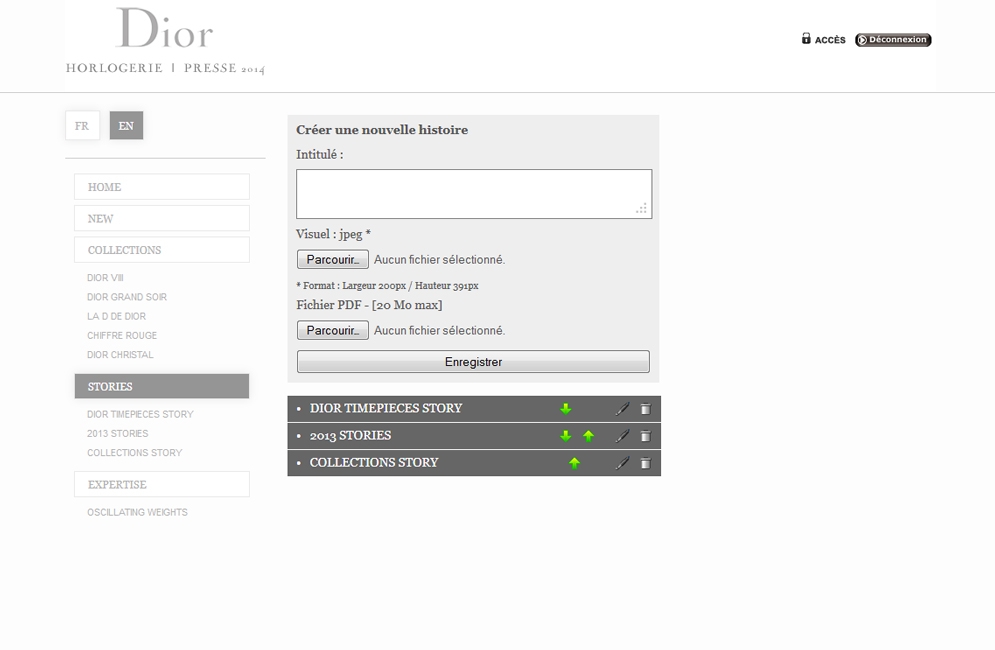The image size is (995, 650).
Task: Open the LA D DE DIOR link
Action: [x=117, y=316]
